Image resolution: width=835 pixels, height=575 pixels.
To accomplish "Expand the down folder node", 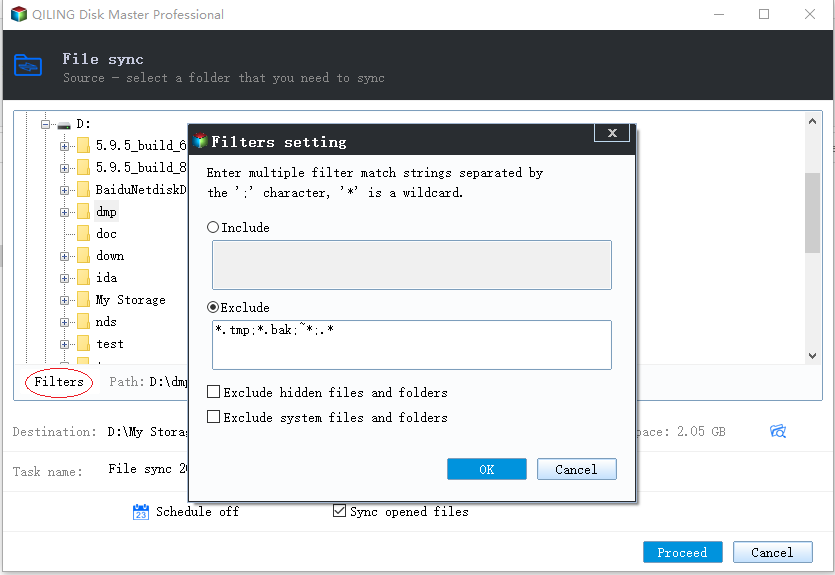I will [64, 256].
